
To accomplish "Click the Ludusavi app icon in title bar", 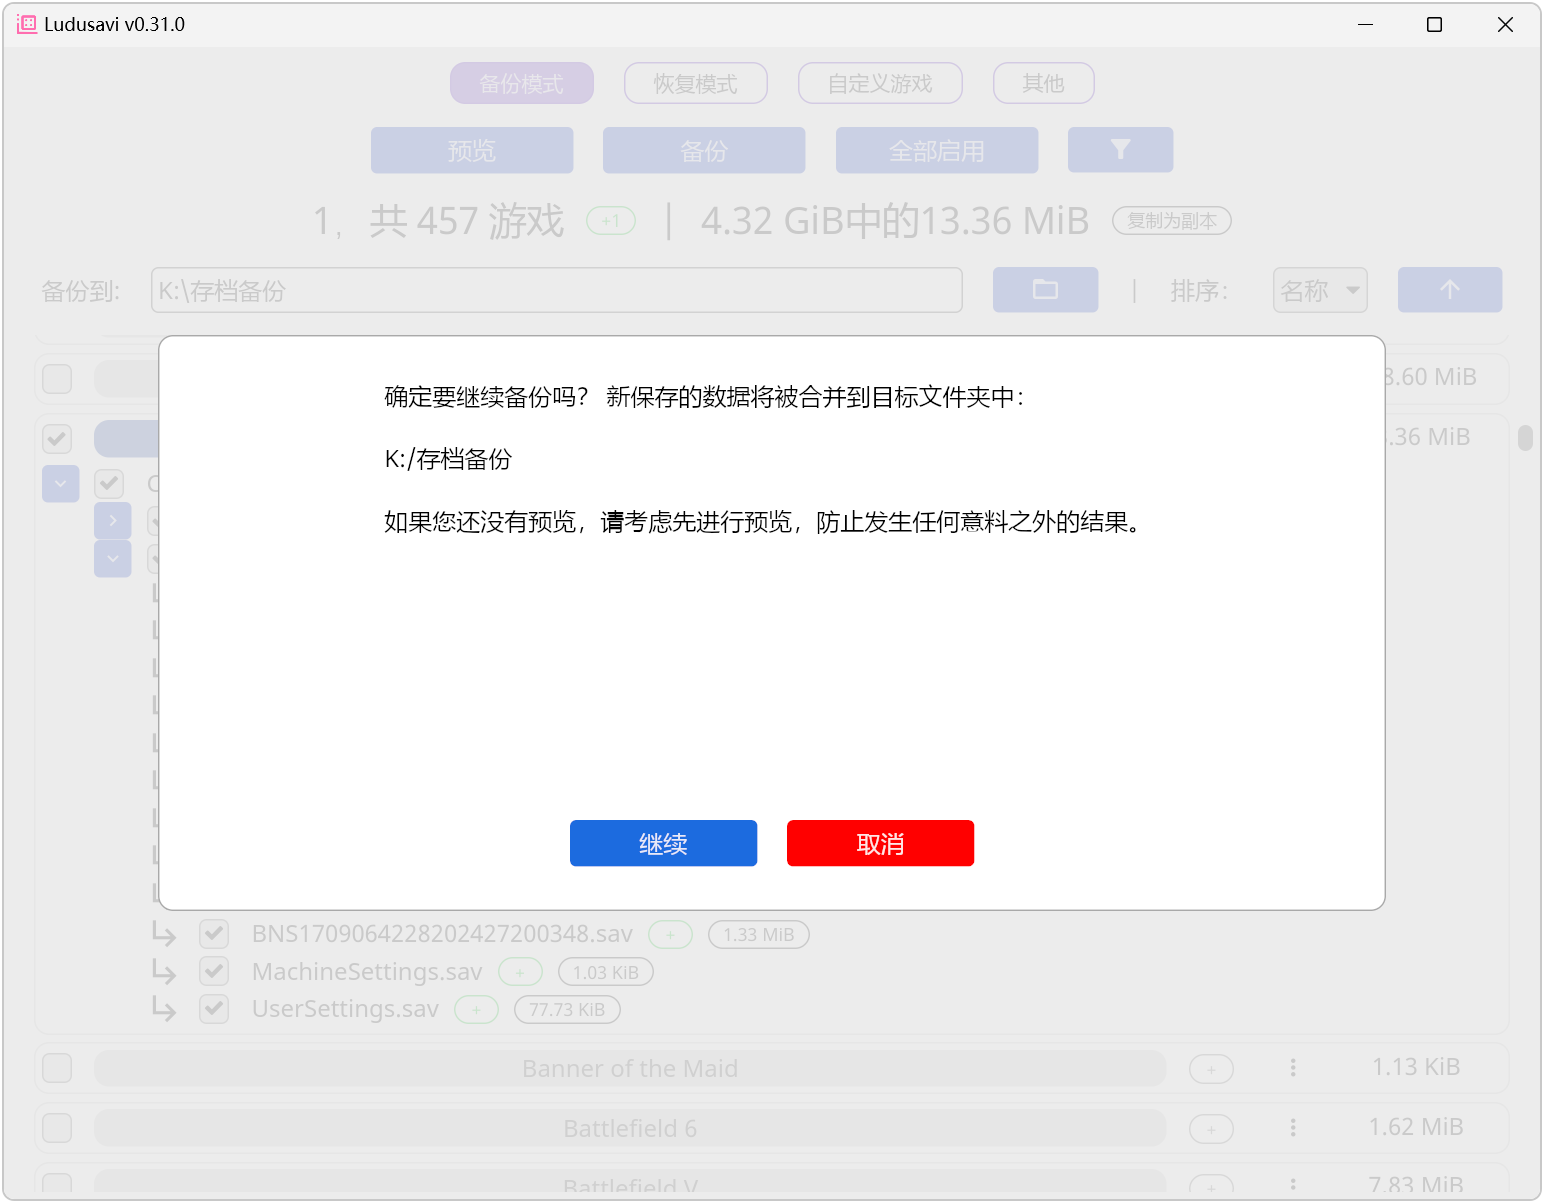I will pos(27,24).
